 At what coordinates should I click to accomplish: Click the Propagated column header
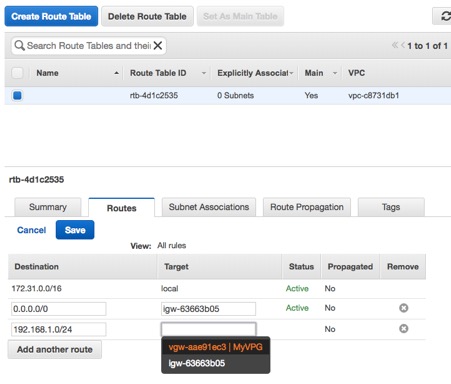(x=350, y=267)
